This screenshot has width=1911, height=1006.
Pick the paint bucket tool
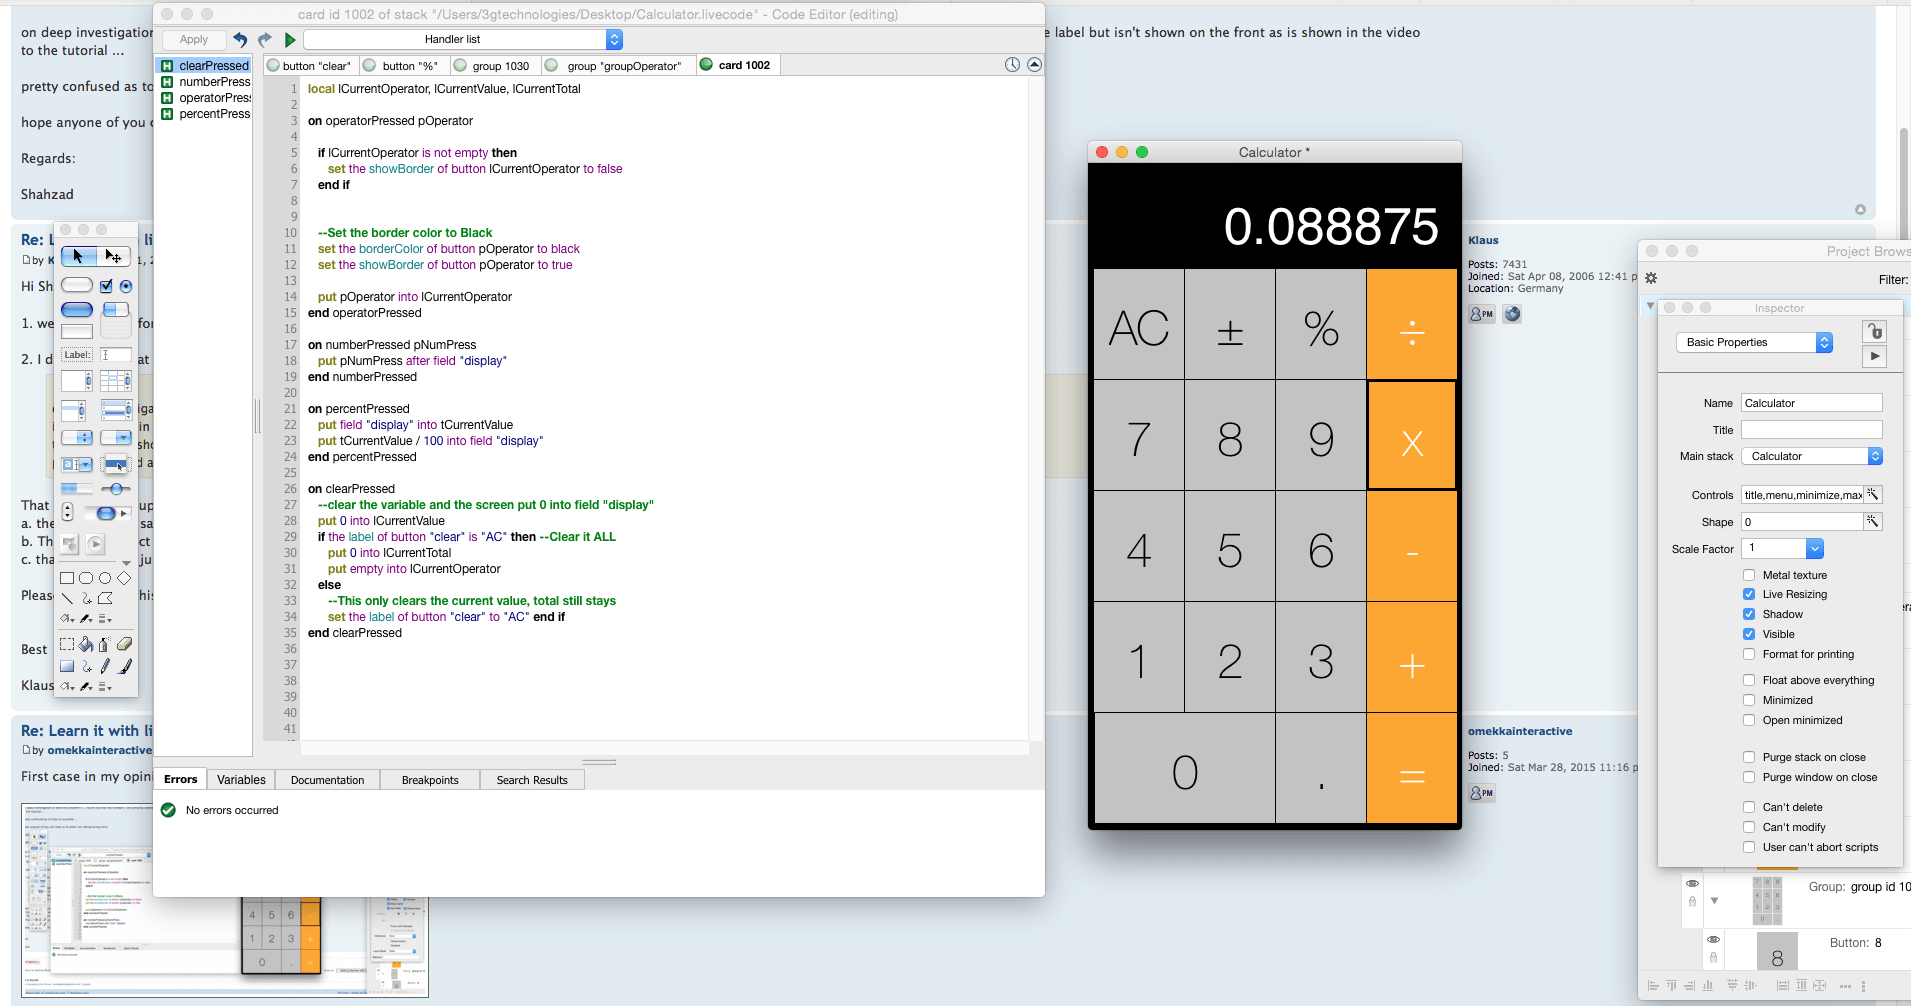[x=86, y=645]
